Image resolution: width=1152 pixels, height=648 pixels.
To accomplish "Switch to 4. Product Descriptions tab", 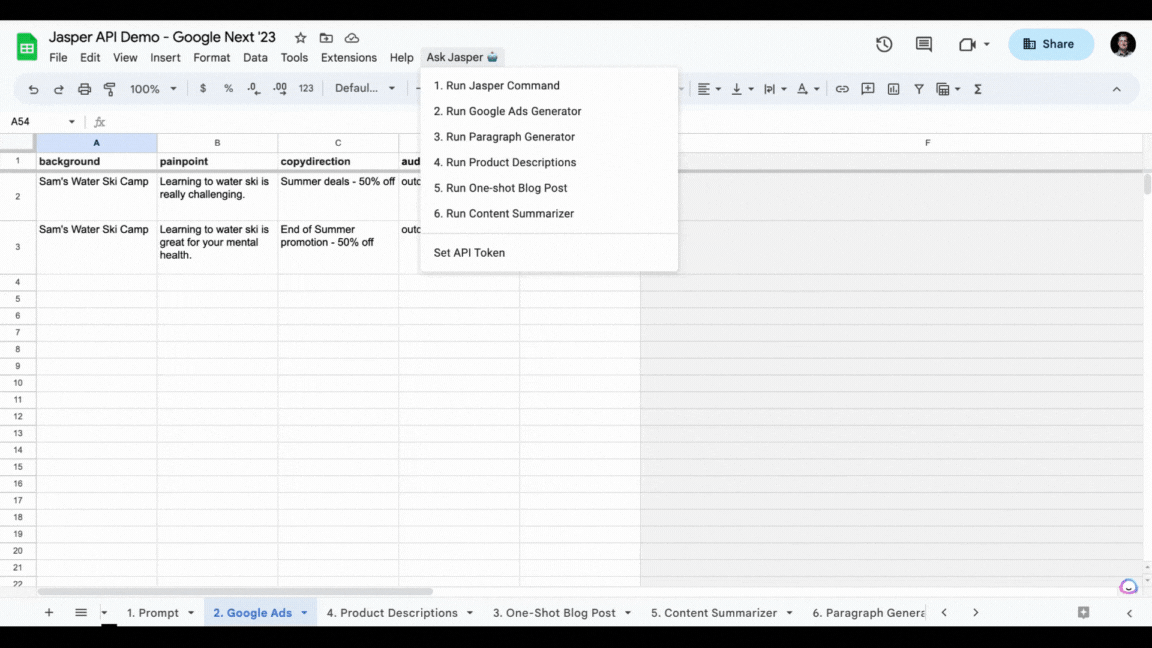I will 392,613.
